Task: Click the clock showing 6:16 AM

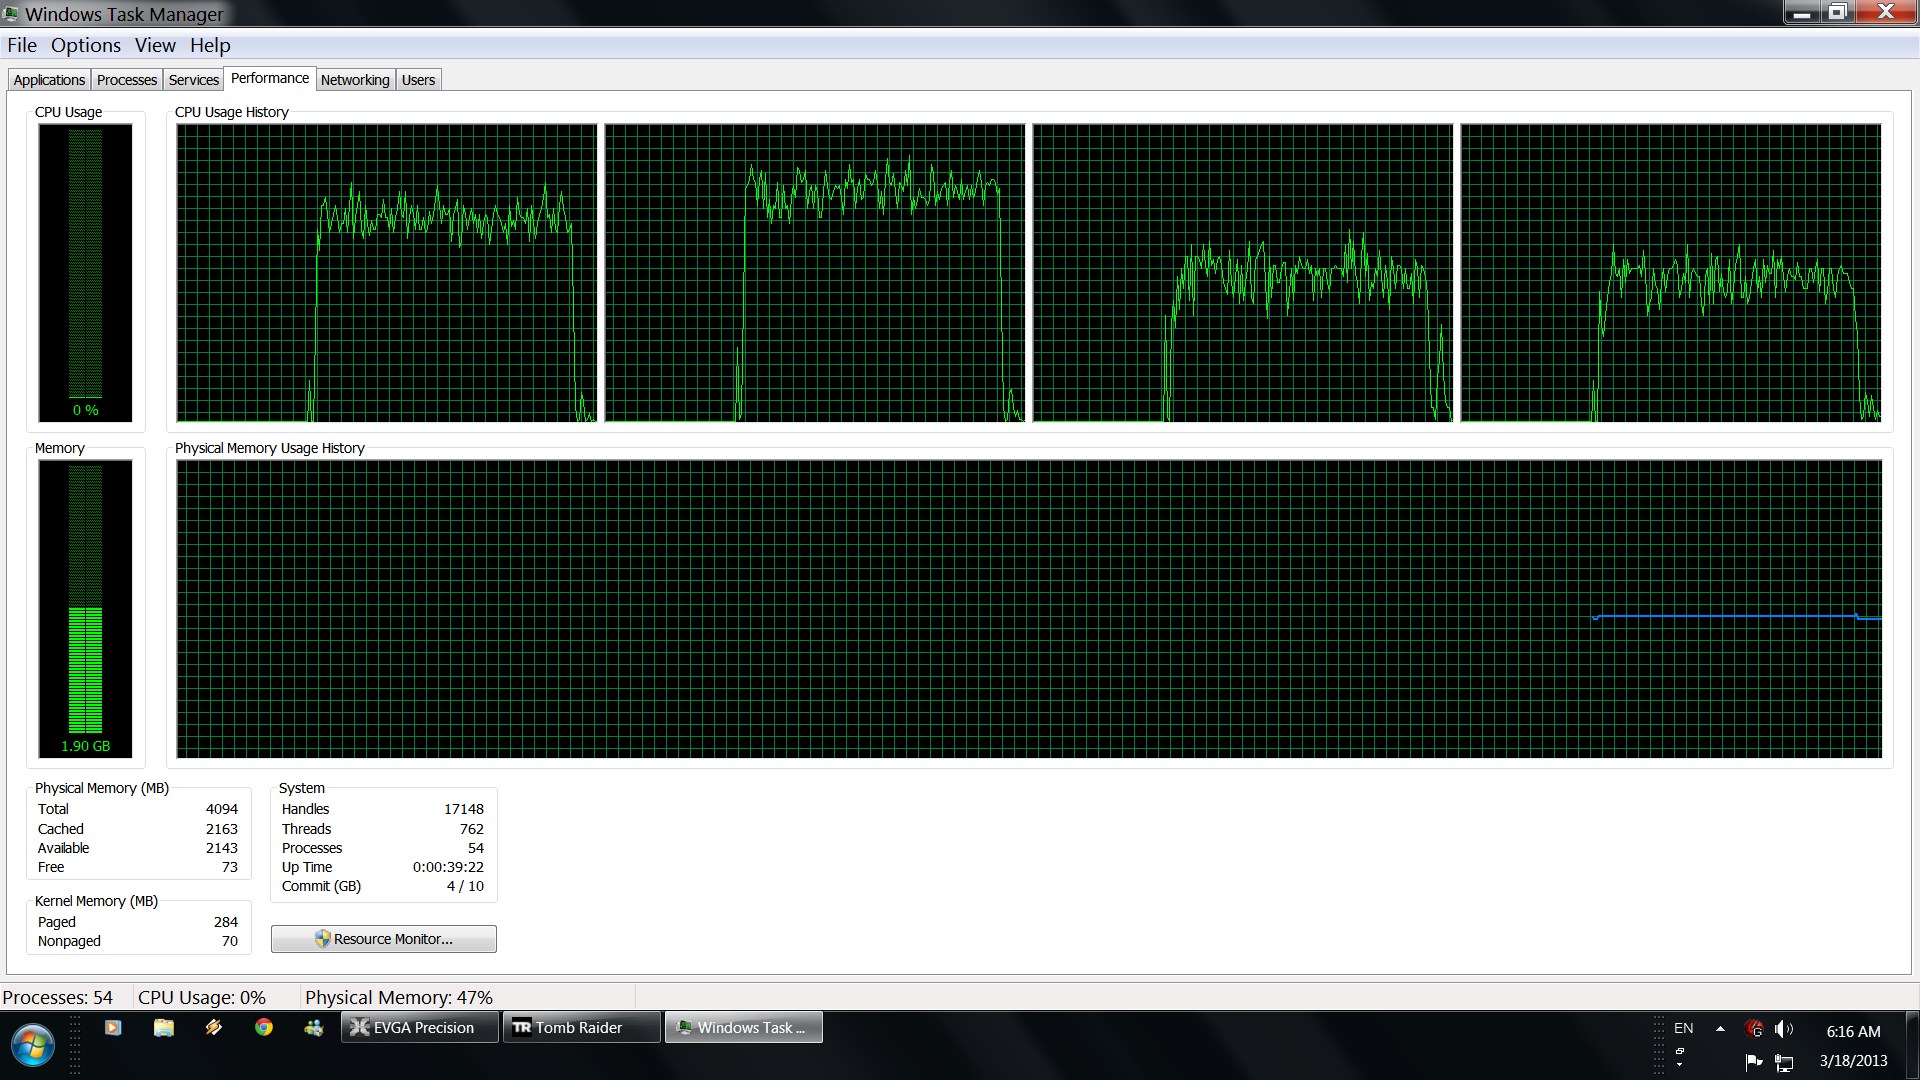Action: click(1852, 1031)
